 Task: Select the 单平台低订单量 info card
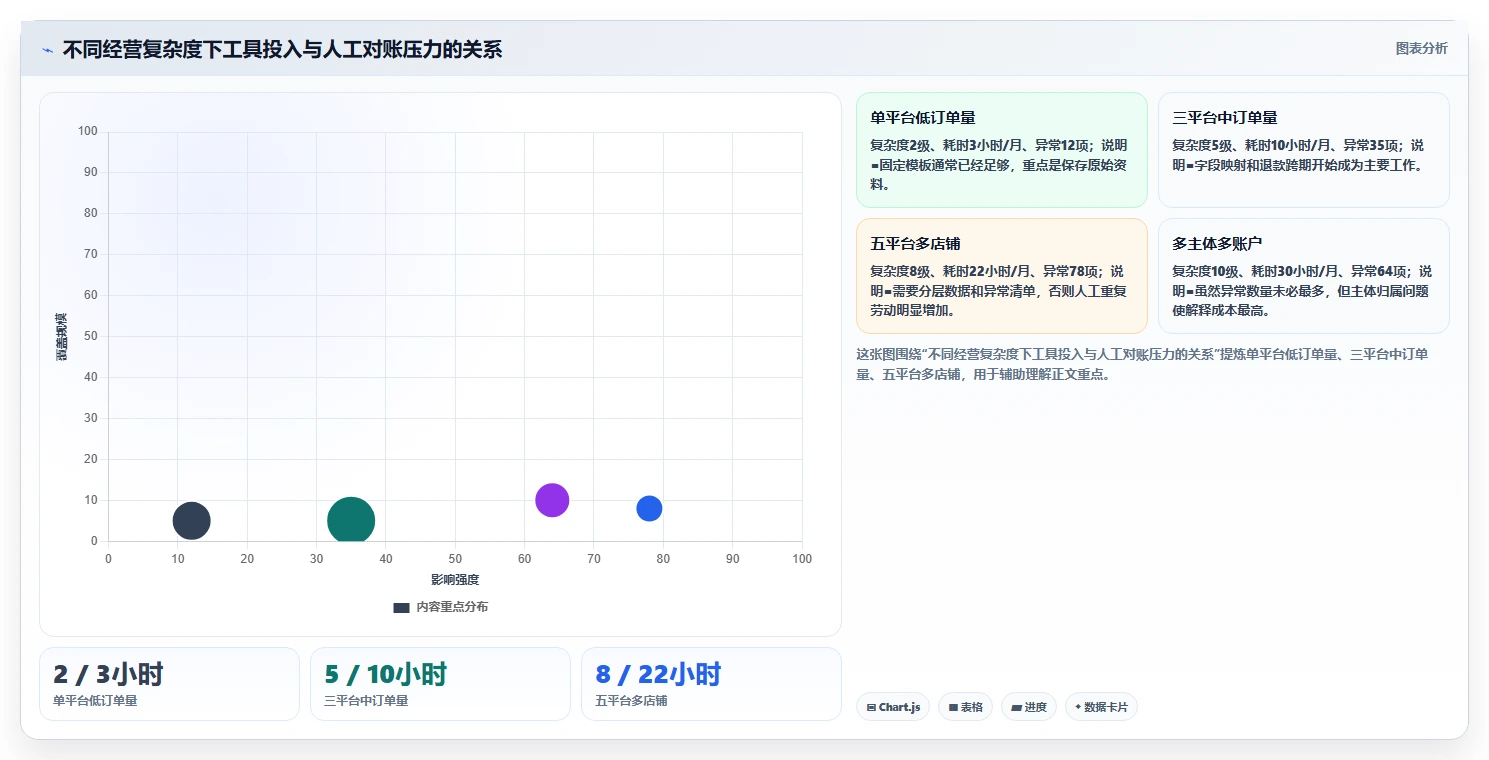pos(1001,150)
